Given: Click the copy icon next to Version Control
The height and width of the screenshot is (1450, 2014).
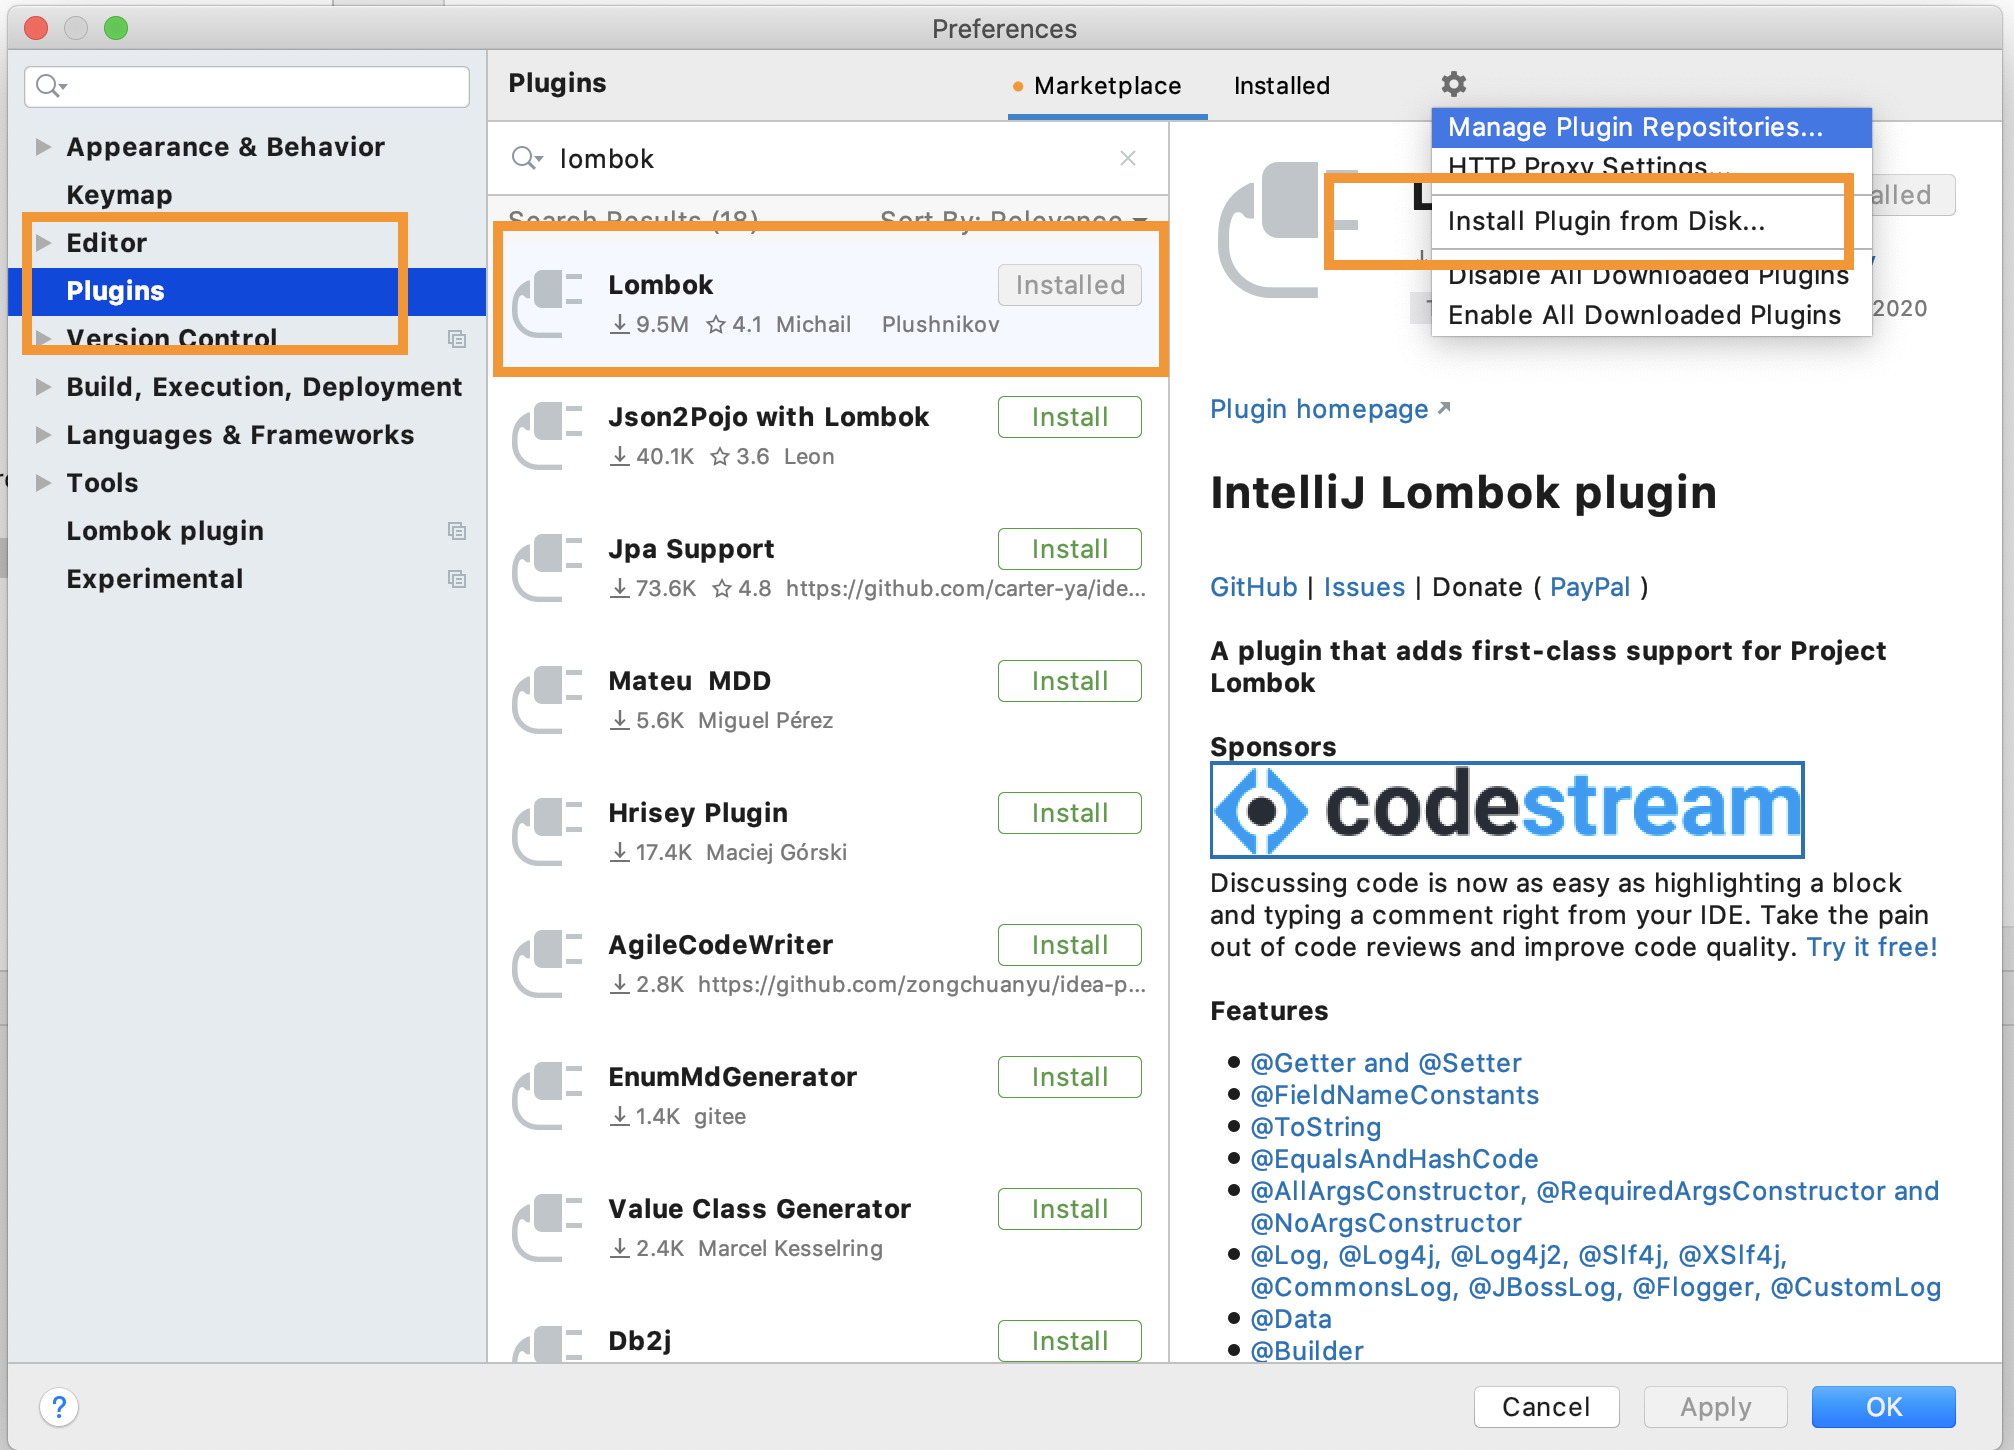Looking at the screenshot, I should click(x=458, y=339).
